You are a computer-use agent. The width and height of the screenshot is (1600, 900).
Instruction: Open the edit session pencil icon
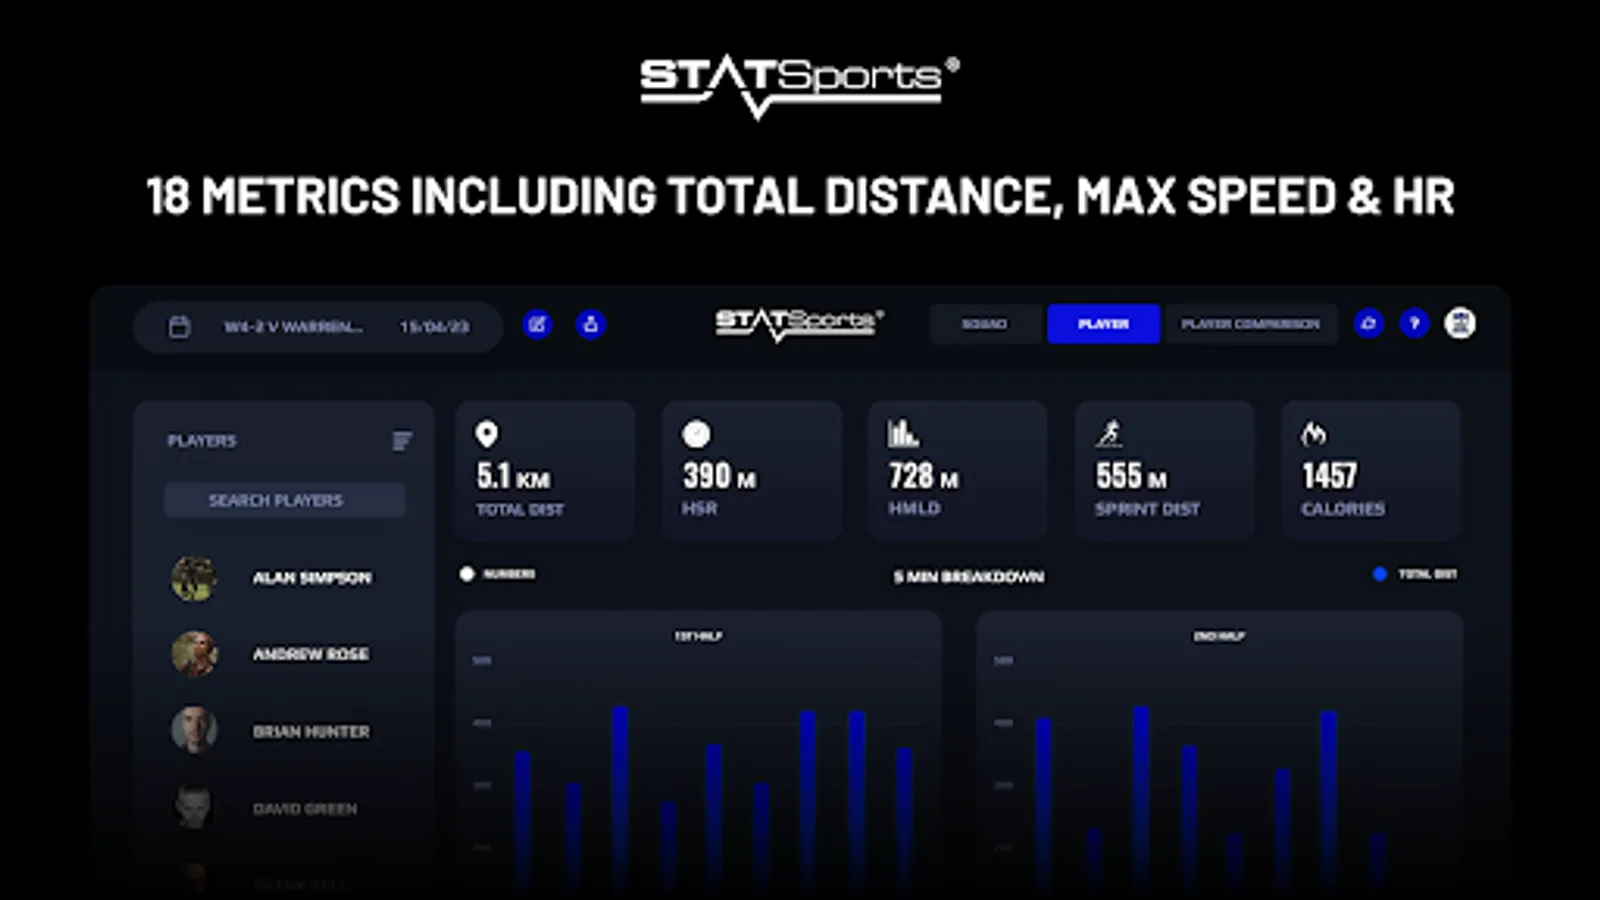point(538,324)
